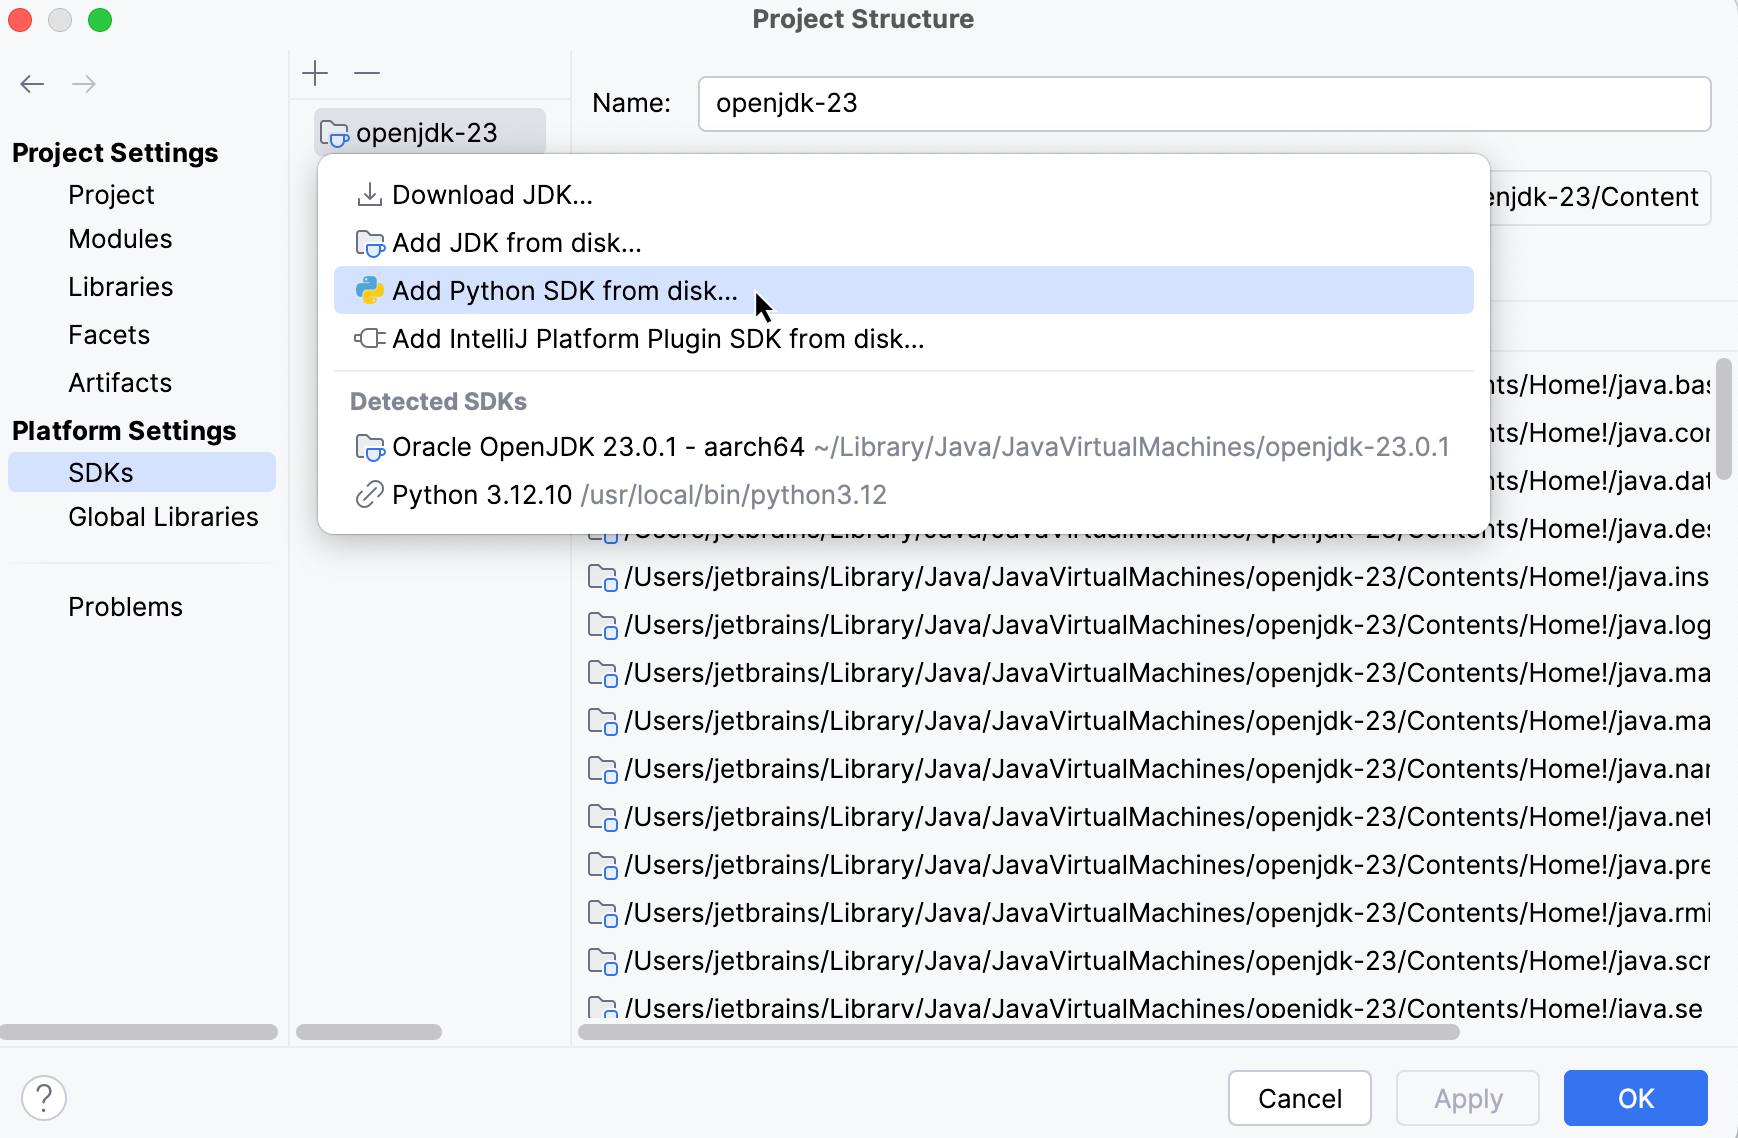This screenshot has width=1738, height=1138.
Task: Select Add Python SDK from disk
Action: (x=565, y=290)
